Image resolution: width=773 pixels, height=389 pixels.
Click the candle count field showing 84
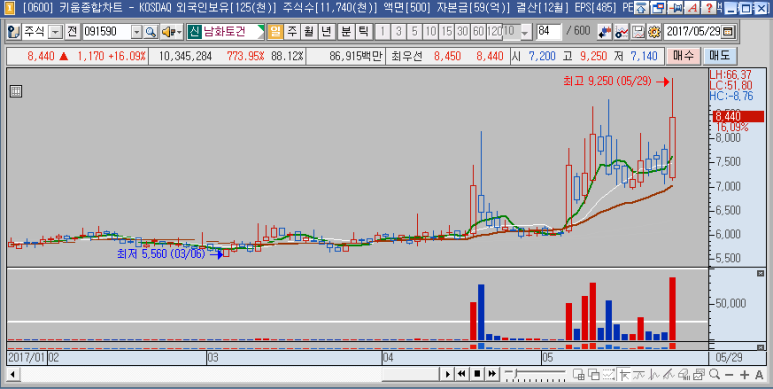click(549, 32)
